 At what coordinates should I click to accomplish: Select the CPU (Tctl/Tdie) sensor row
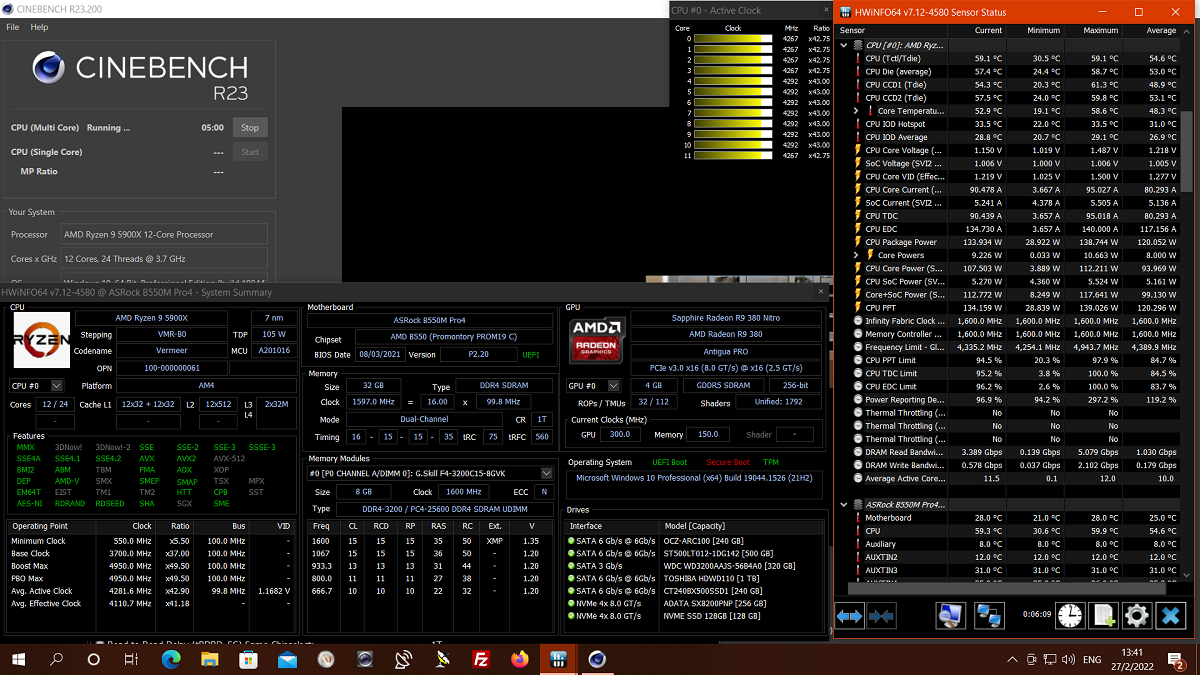[x=1008, y=58]
